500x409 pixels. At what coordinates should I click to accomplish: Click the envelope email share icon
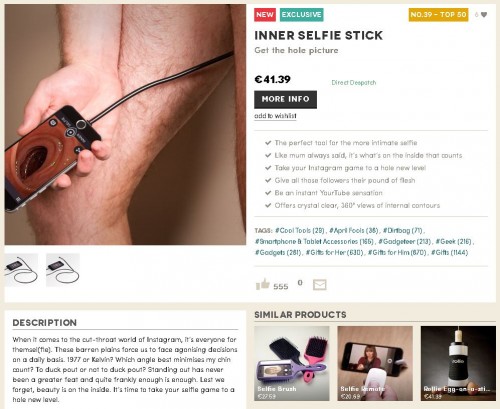320,285
